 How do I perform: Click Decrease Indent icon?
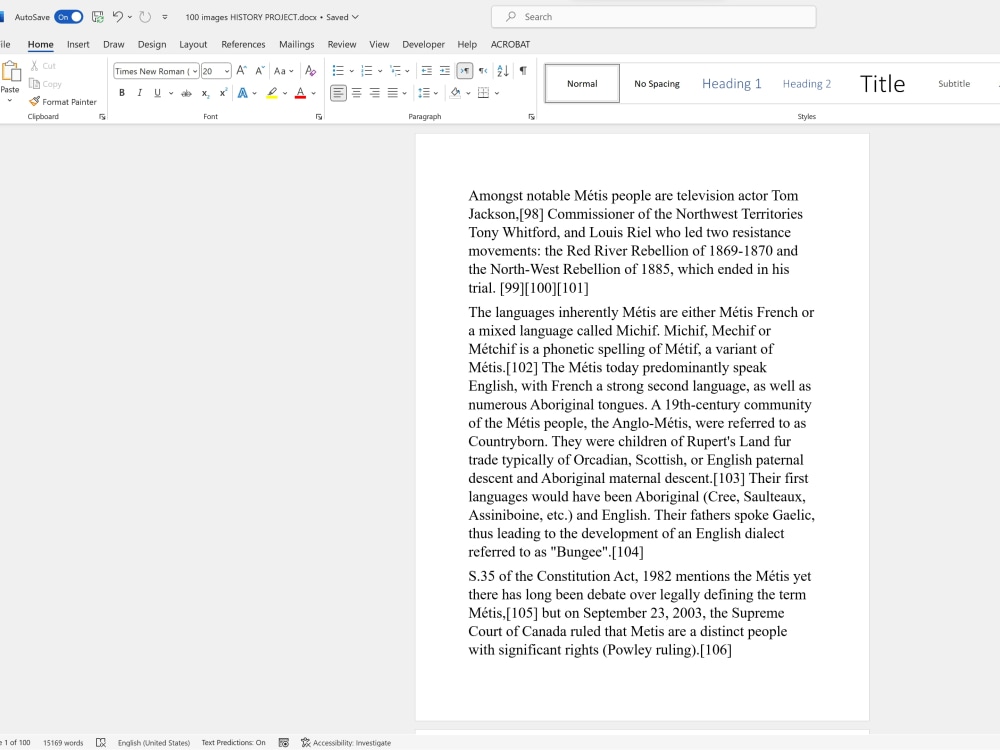point(427,71)
